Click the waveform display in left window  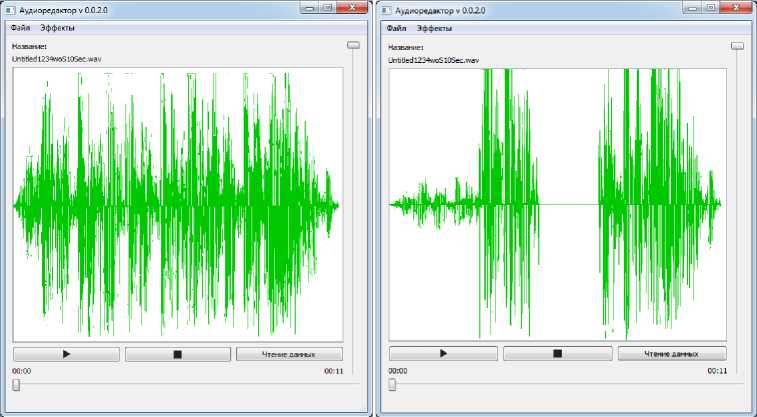pyautogui.click(x=177, y=205)
